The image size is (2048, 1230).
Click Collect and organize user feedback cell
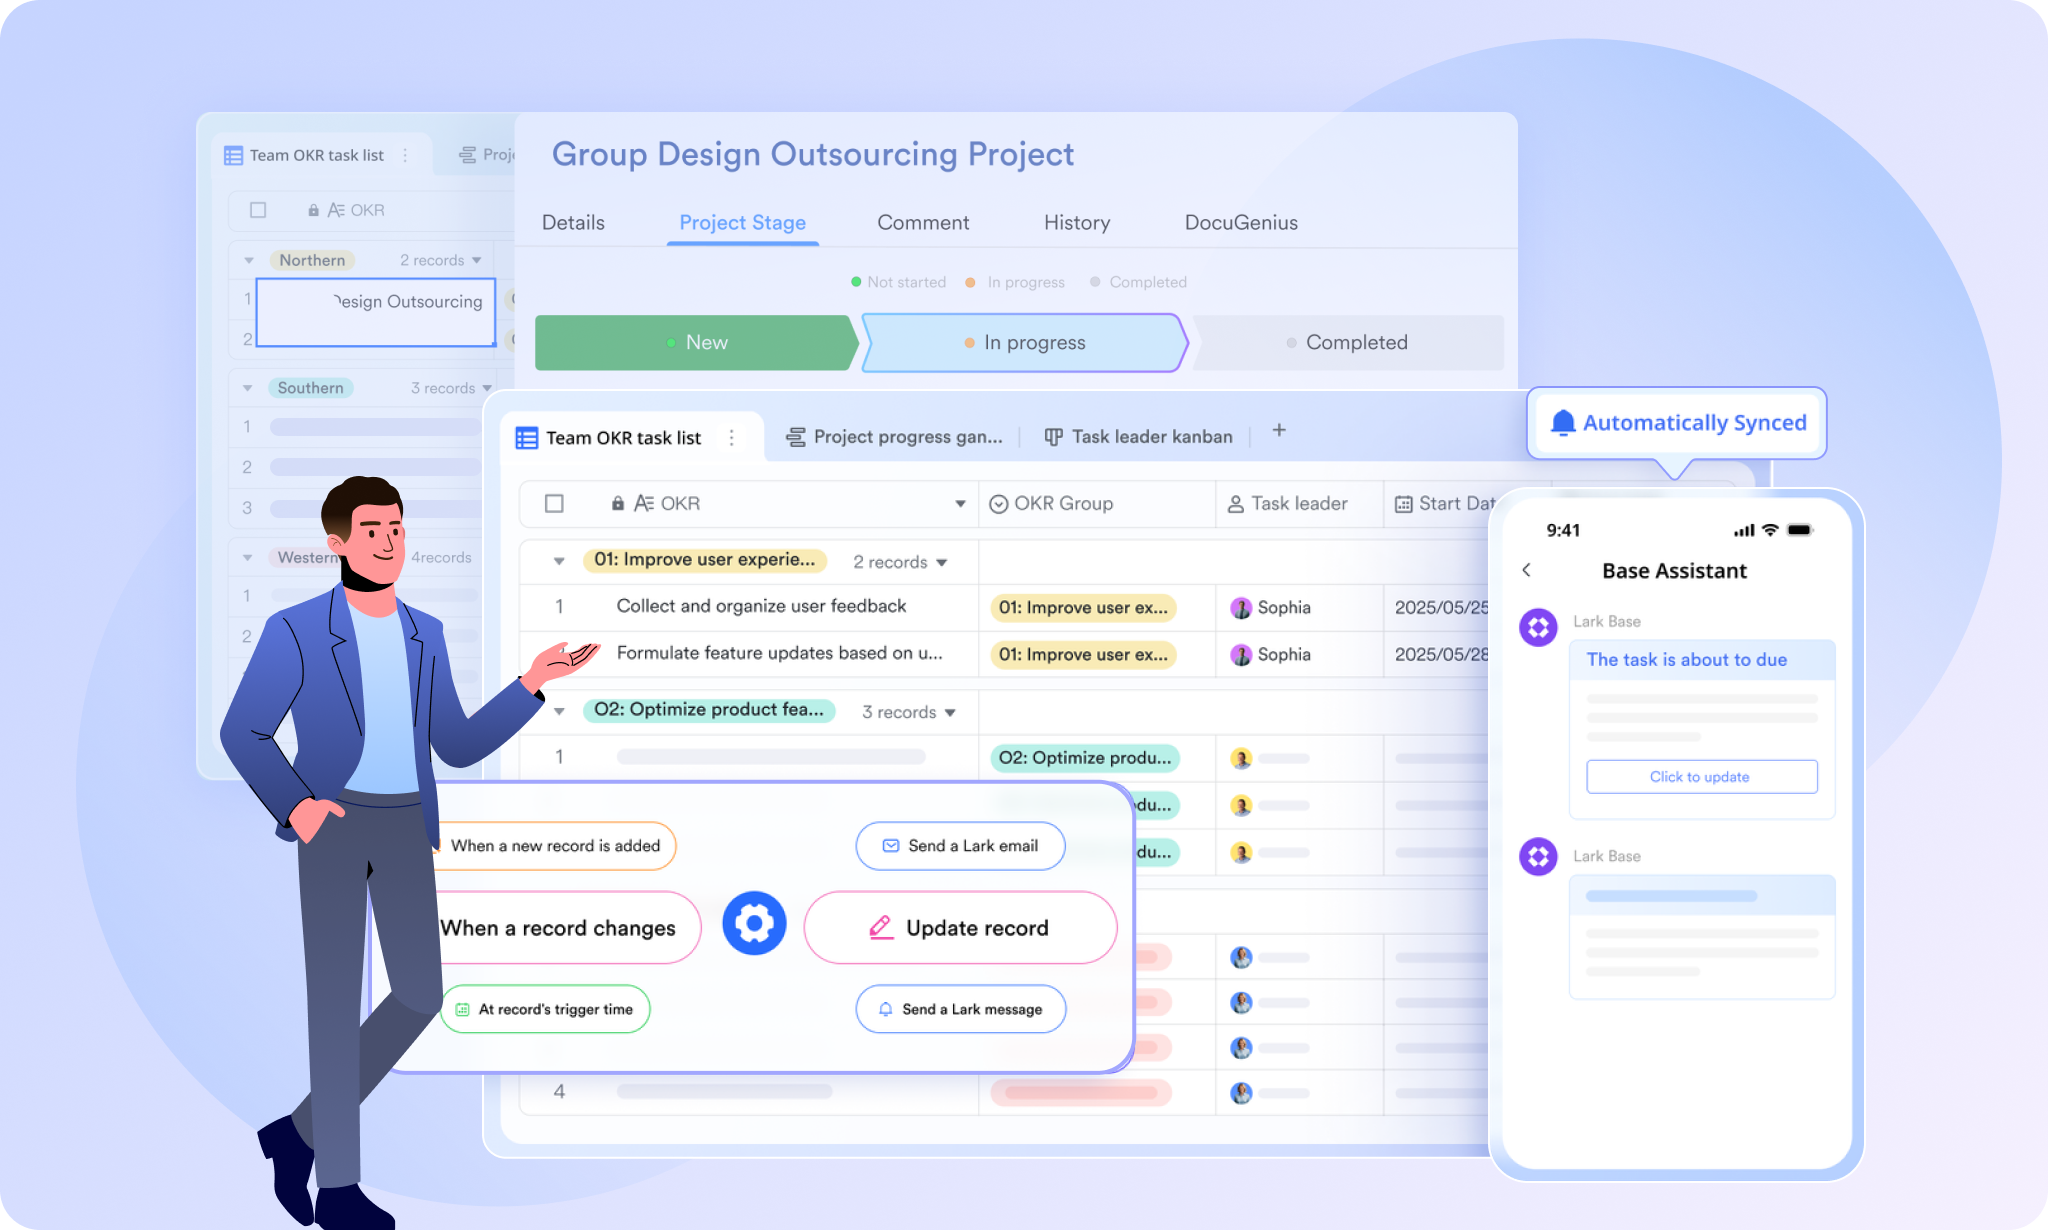[761, 606]
